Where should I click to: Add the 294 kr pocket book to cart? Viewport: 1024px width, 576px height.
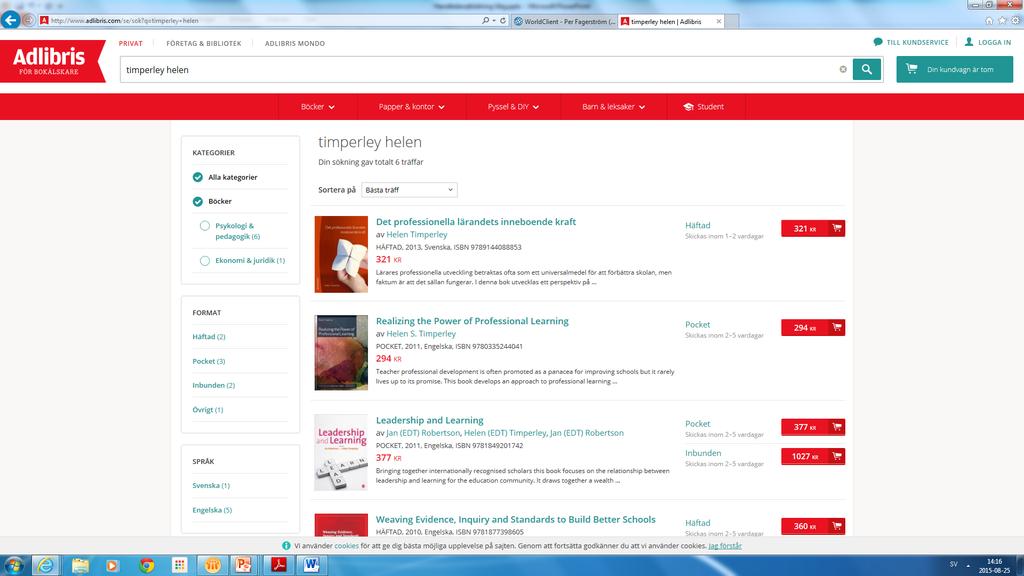[x=813, y=327]
